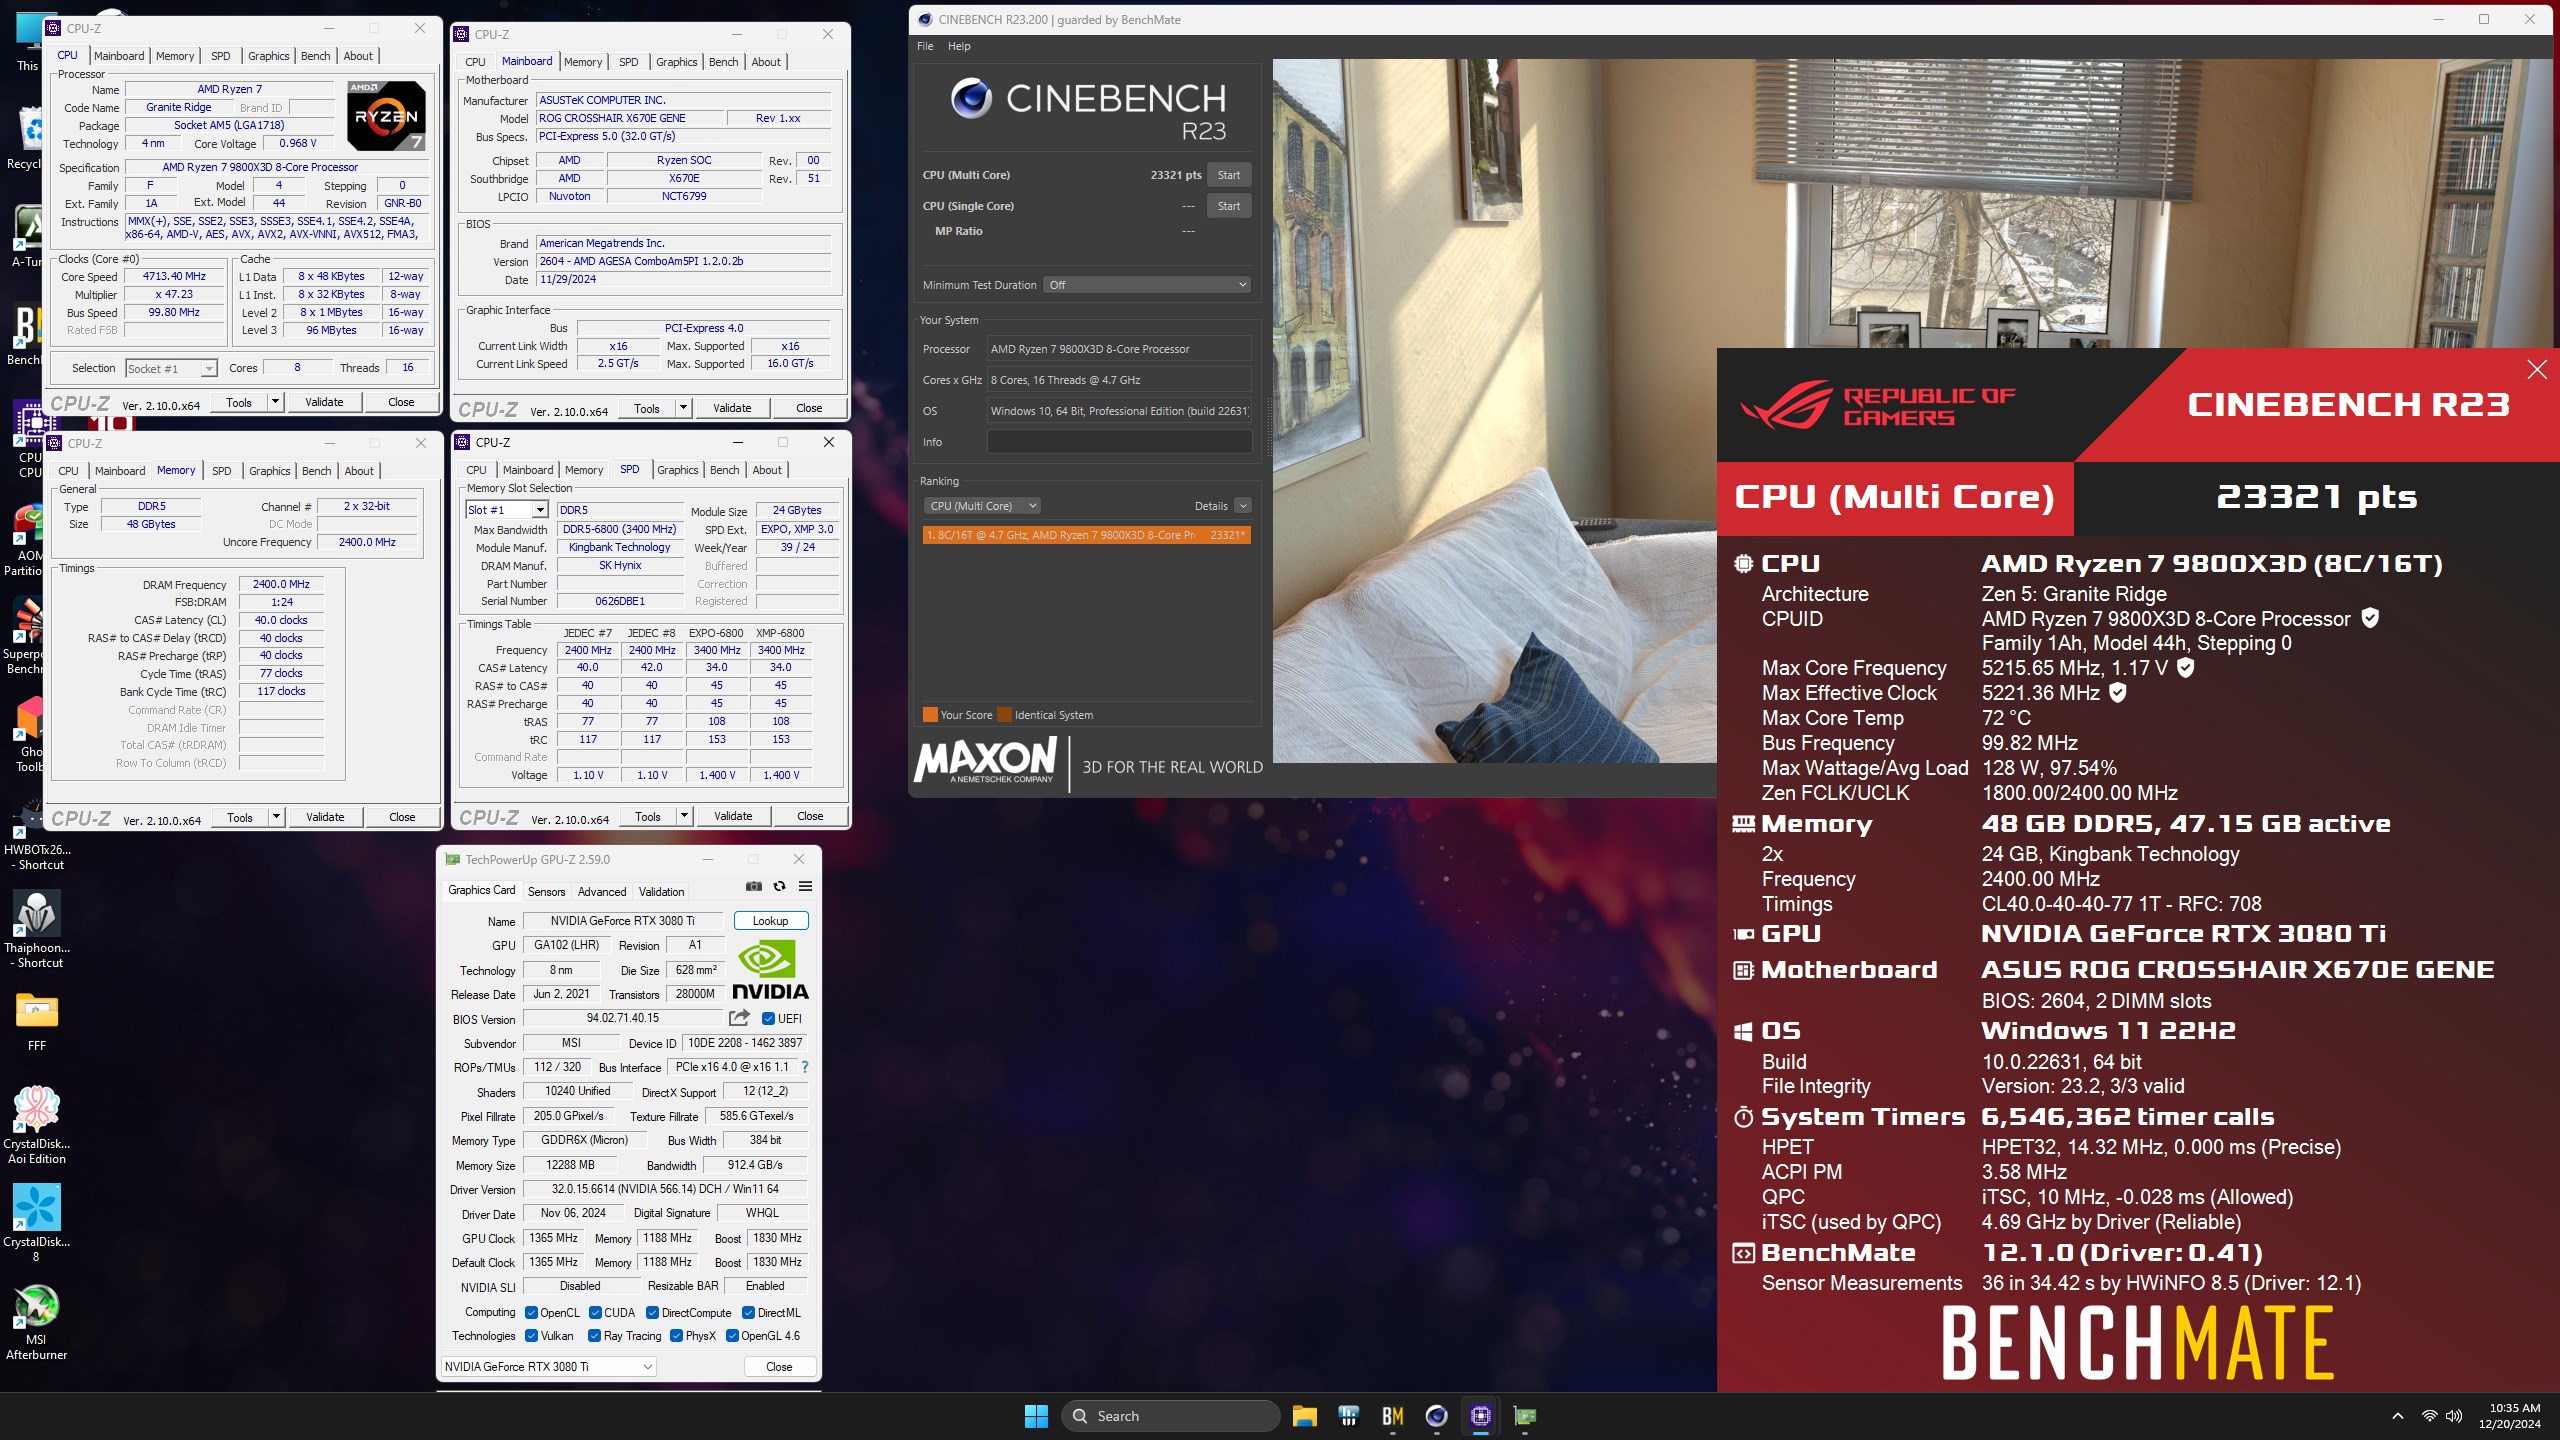Click the Ryzen 7 logo in the CPU-Z CPU window
This screenshot has height=1440, width=2560.
(x=387, y=116)
